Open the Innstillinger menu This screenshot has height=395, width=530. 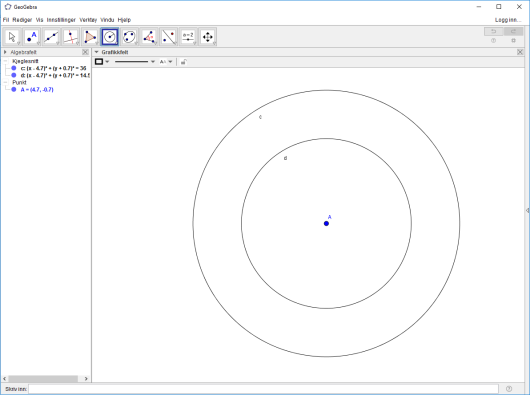pos(61,20)
